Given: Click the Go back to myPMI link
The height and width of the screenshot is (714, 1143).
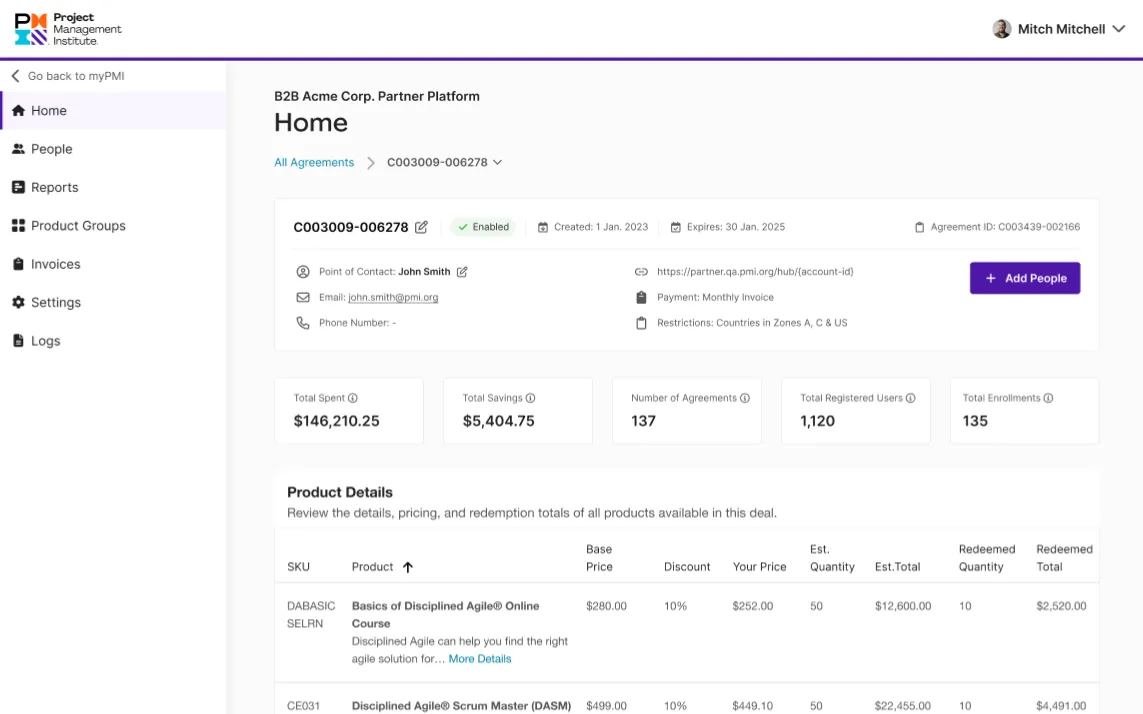Looking at the screenshot, I should [x=75, y=75].
